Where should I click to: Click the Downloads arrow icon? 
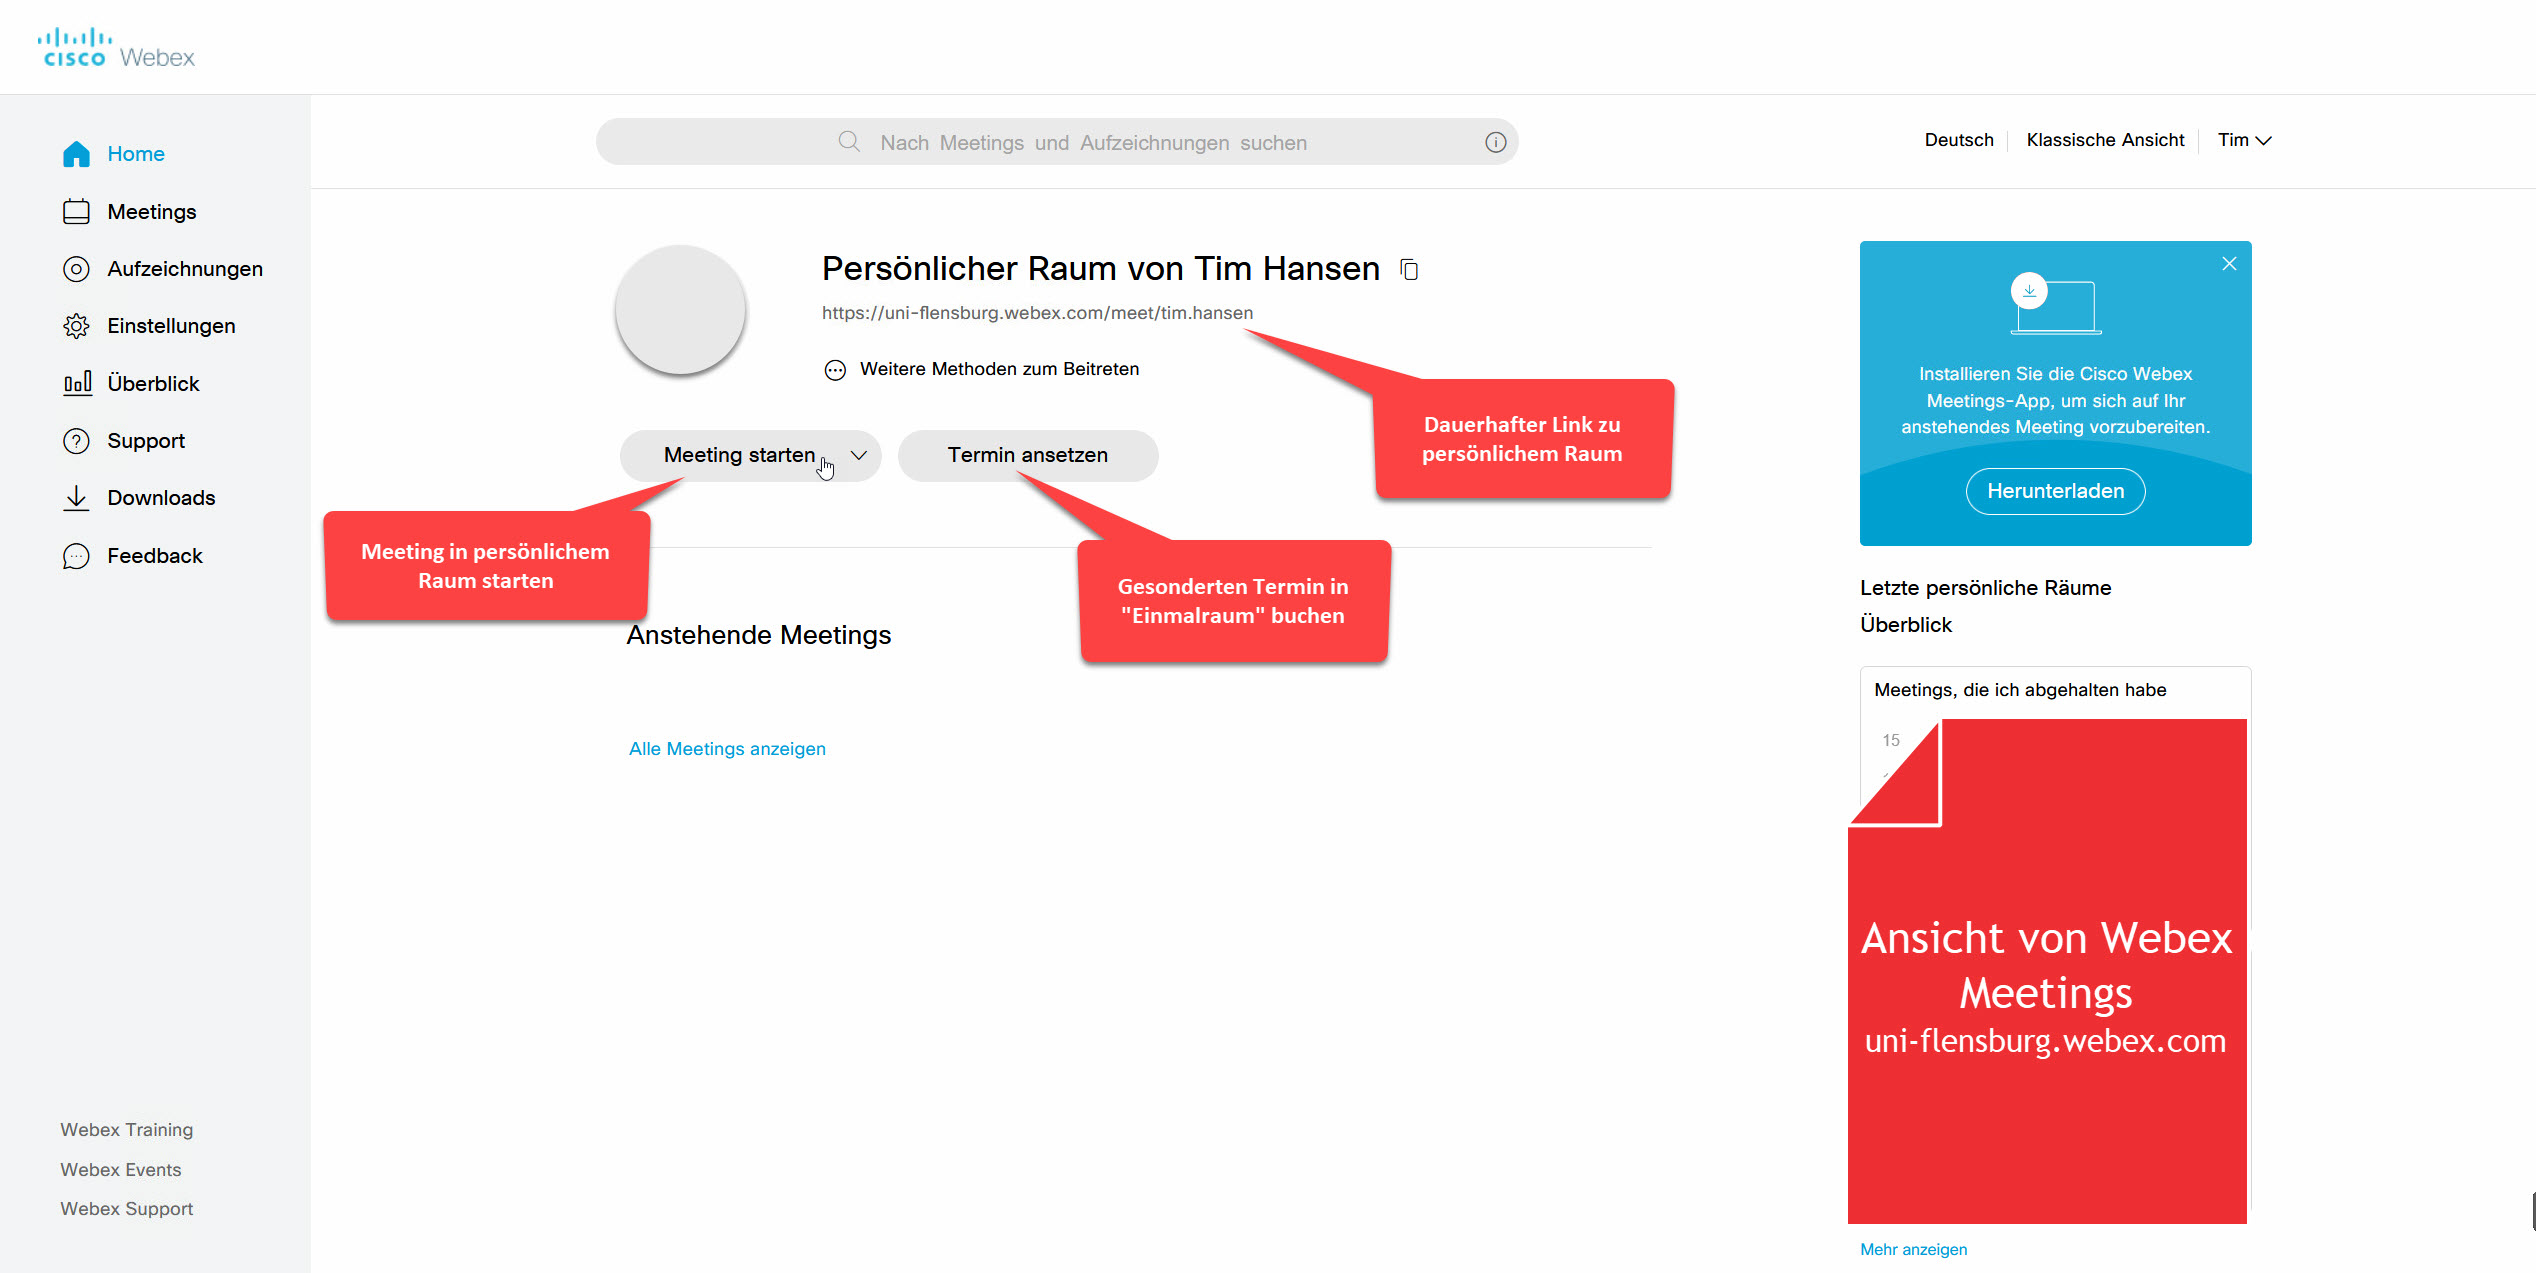(x=76, y=498)
